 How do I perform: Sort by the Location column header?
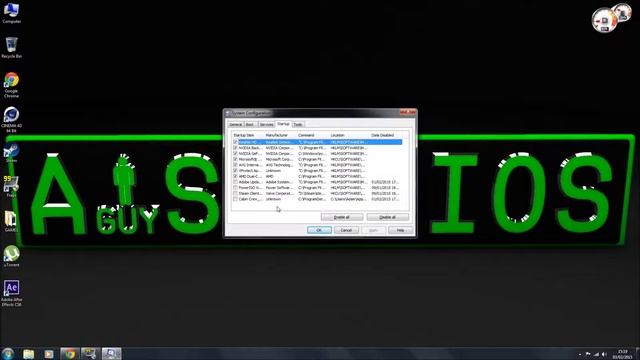pyautogui.click(x=350, y=135)
